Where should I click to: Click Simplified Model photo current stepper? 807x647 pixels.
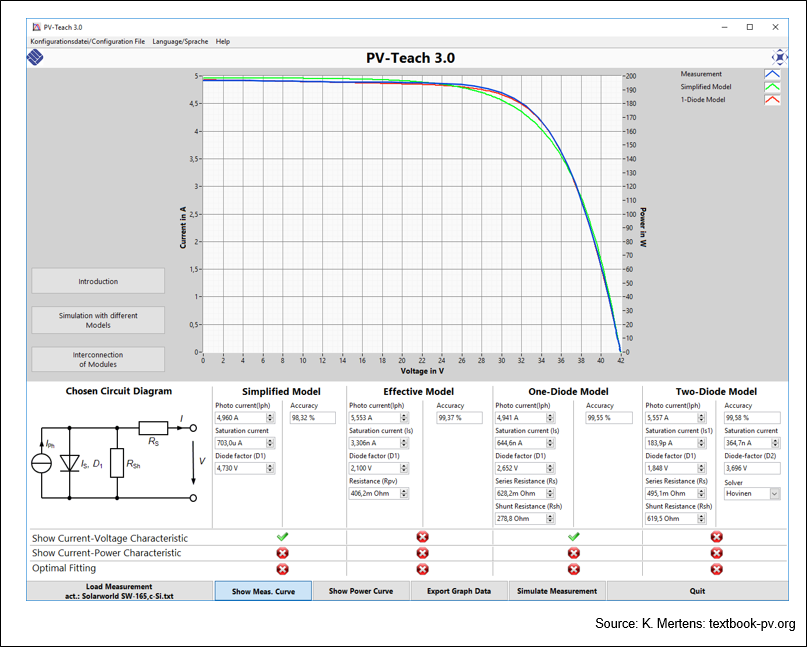coord(270,417)
